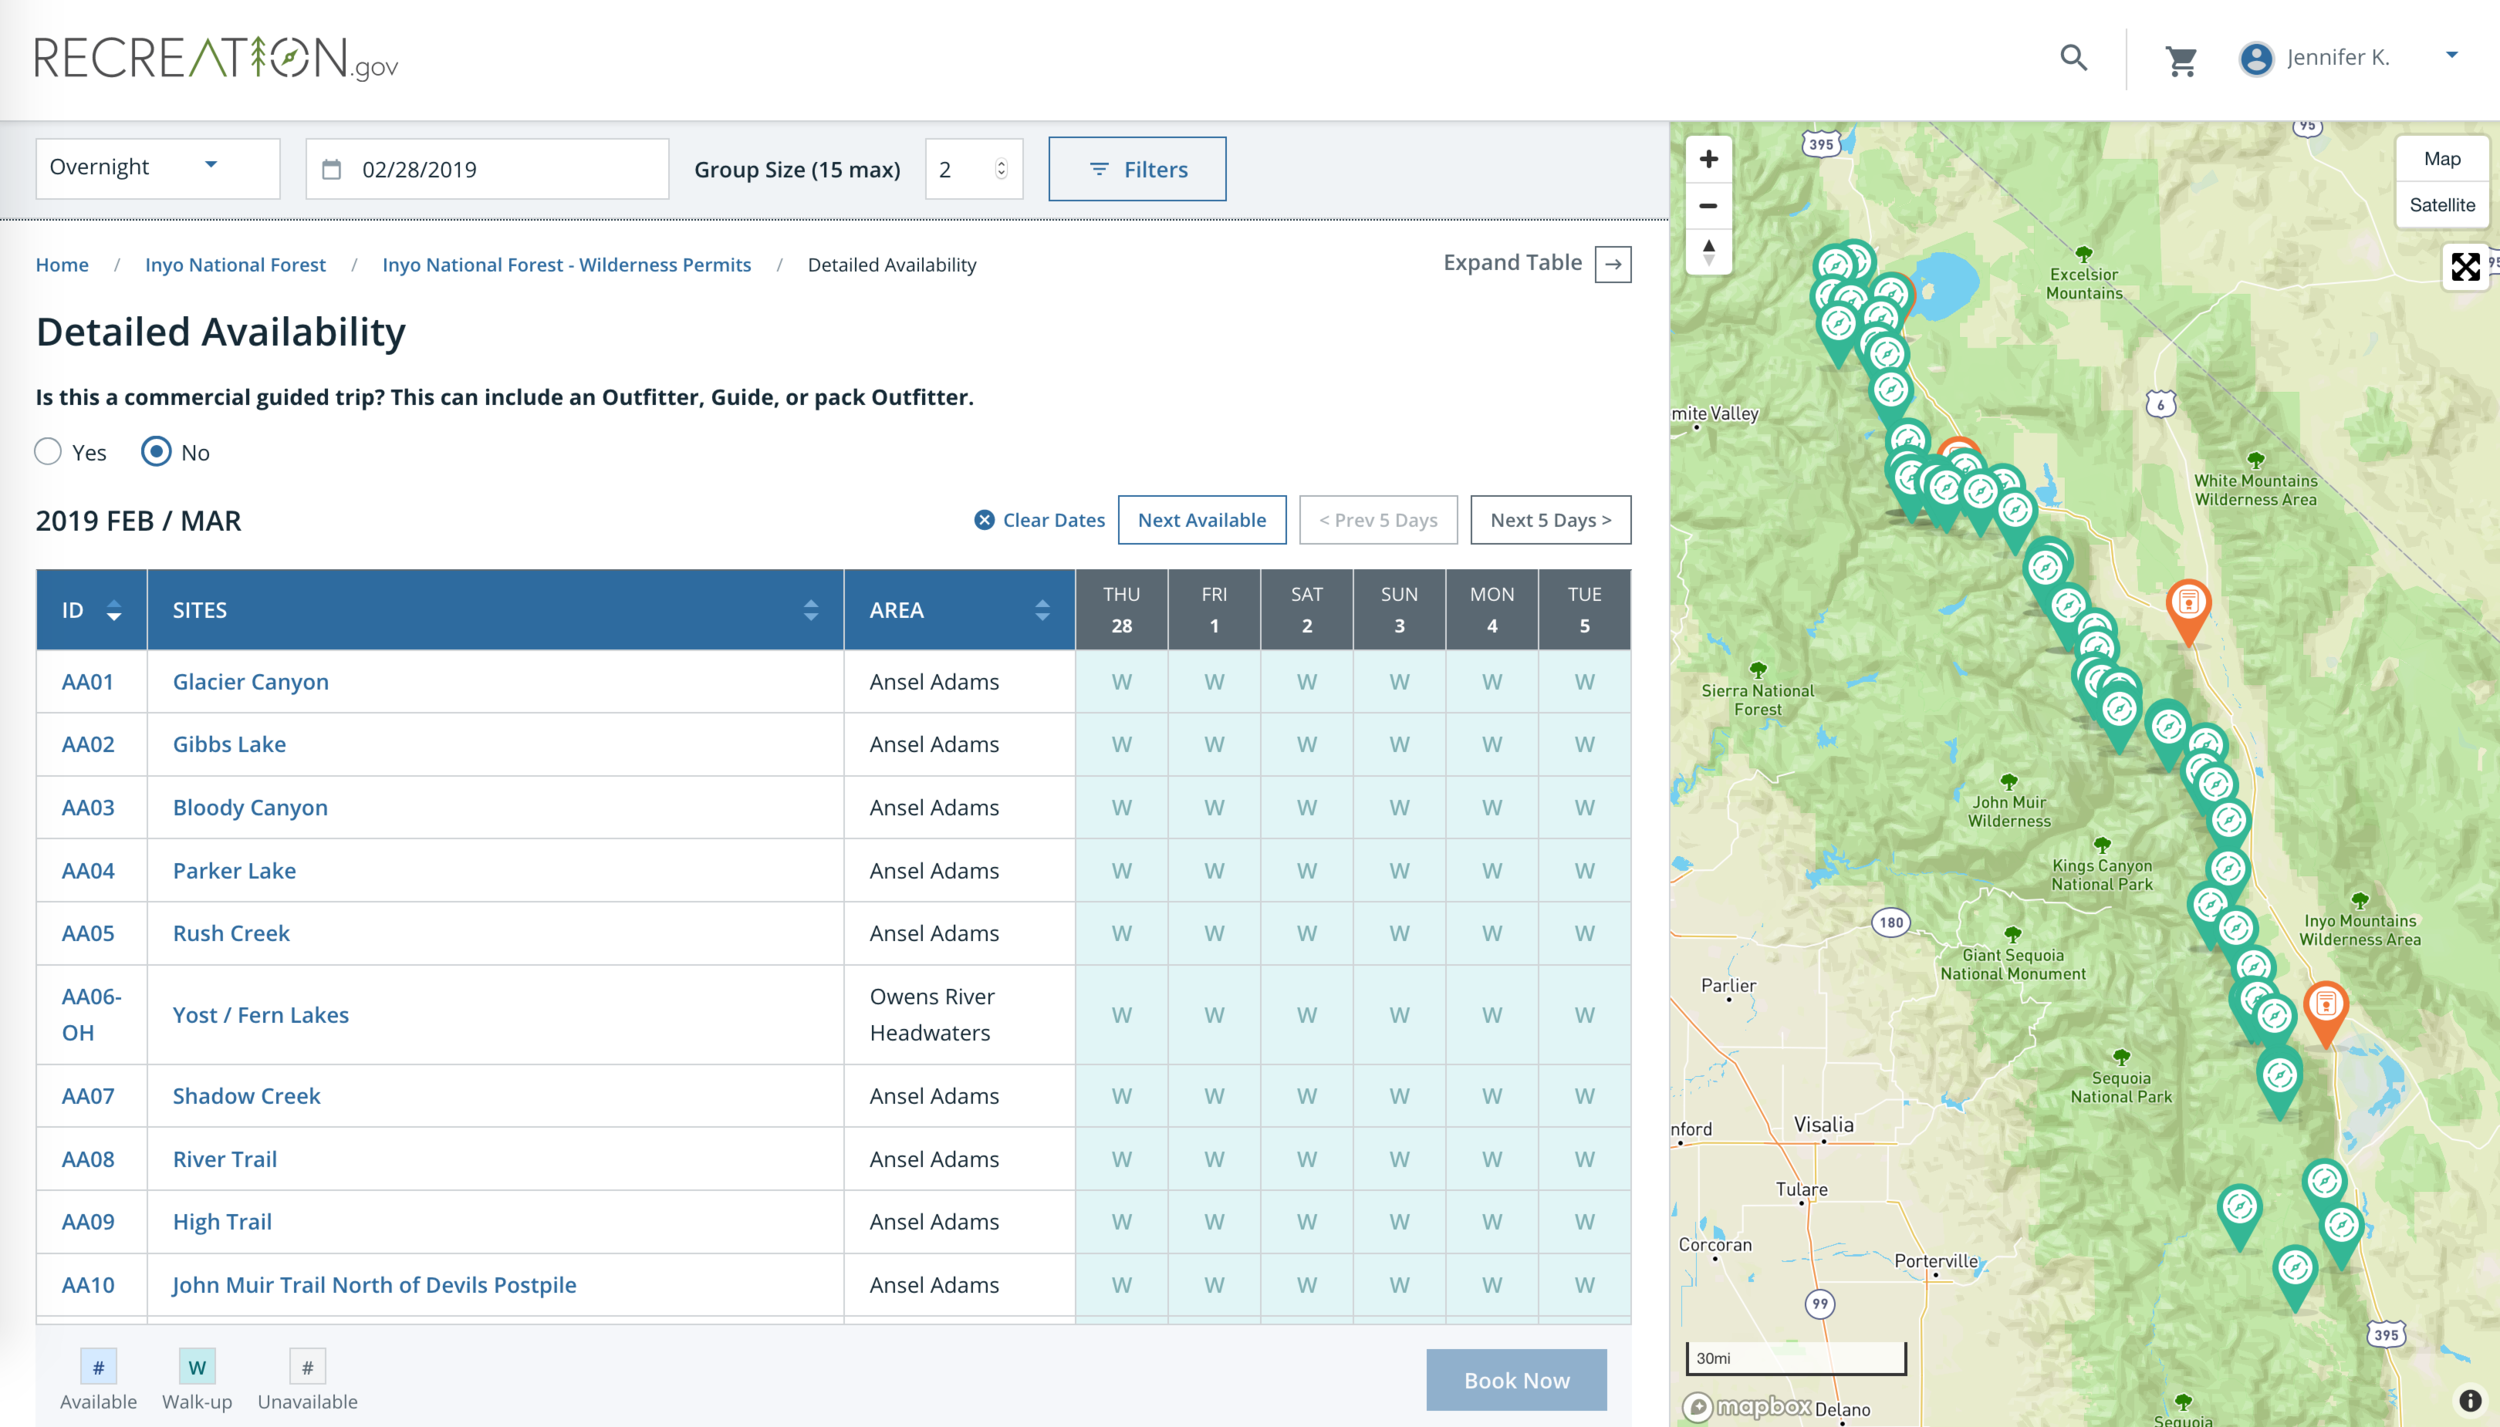Click Clear Dates link text

pyautogui.click(x=1053, y=520)
